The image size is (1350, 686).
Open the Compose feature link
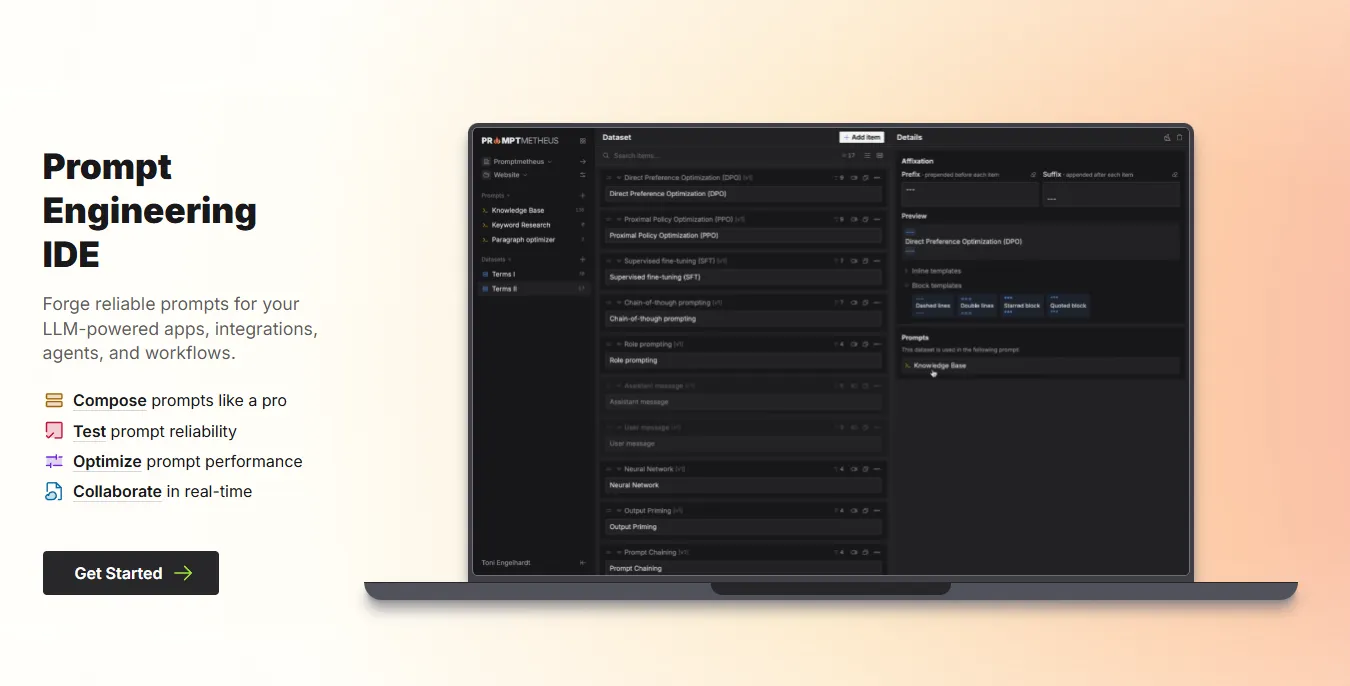[x=110, y=401]
